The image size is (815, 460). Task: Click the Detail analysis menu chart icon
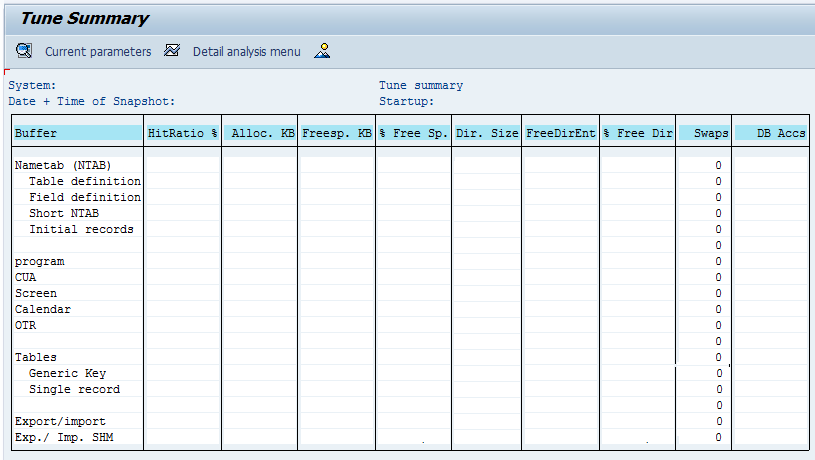coord(172,51)
